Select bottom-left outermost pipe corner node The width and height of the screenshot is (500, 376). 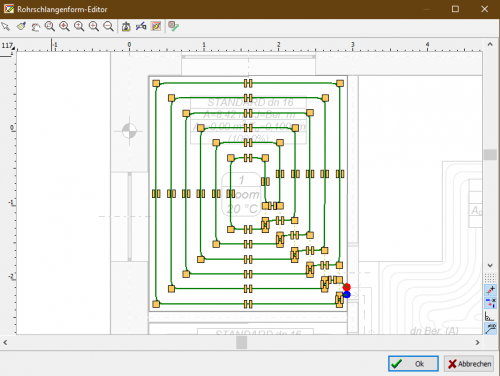(x=156, y=304)
